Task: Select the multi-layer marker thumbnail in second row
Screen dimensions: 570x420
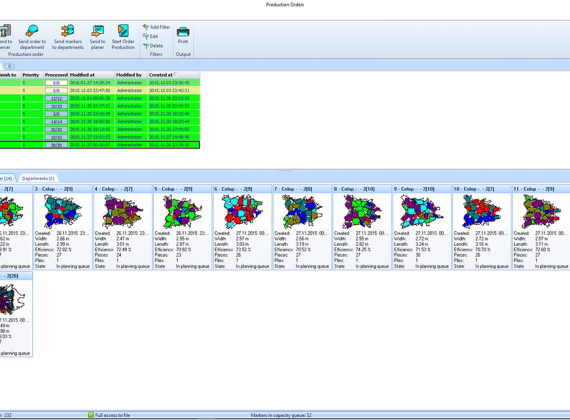Action: 12,299
